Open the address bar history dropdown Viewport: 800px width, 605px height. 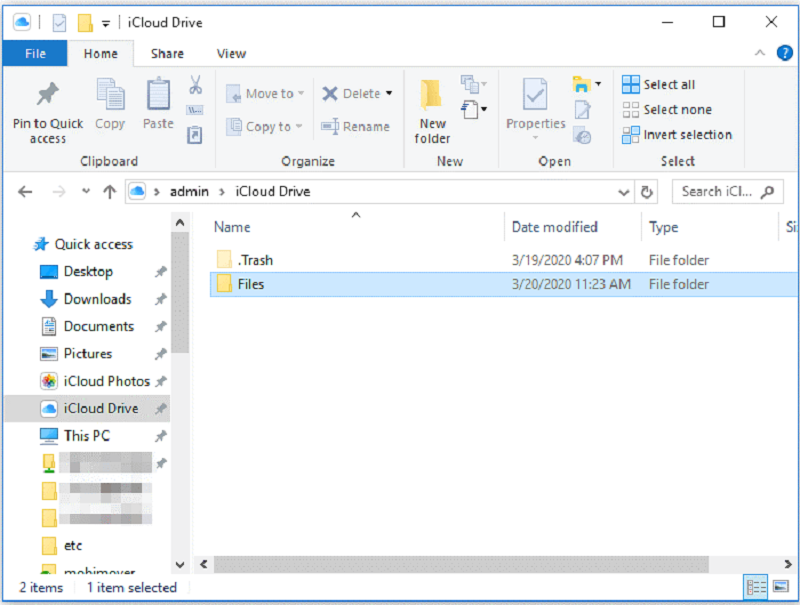tap(623, 191)
